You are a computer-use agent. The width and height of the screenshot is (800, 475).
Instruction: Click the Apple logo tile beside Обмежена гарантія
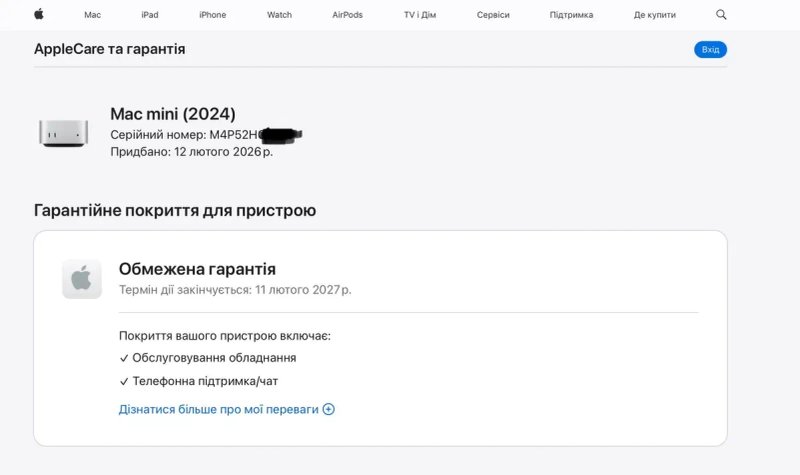tap(82, 279)
